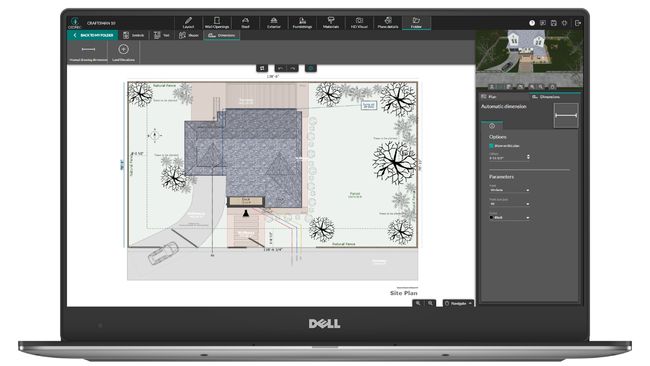Image resolution: width=650 pixels, height=366 pixels.
Task: Click the swap view icon above the plan
Action: coord(262,68)
